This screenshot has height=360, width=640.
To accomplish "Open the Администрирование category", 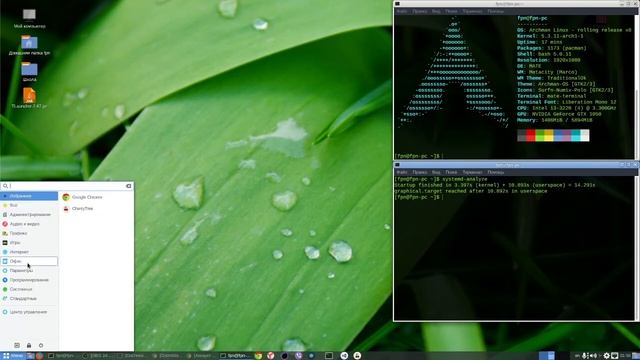I will (29, 215).
